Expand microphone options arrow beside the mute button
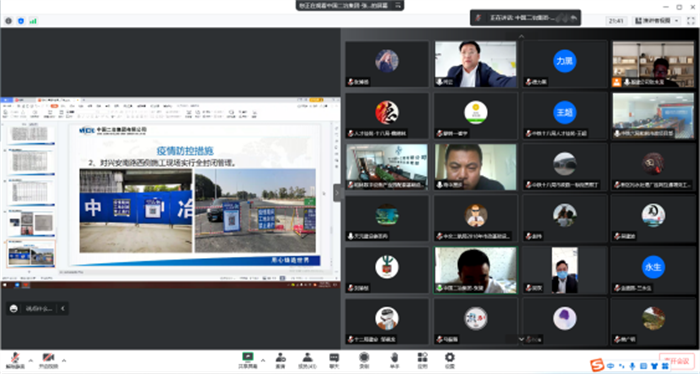The height and width of the screenshot is (374, 700). pyautogui.click(x=30, y=360)
